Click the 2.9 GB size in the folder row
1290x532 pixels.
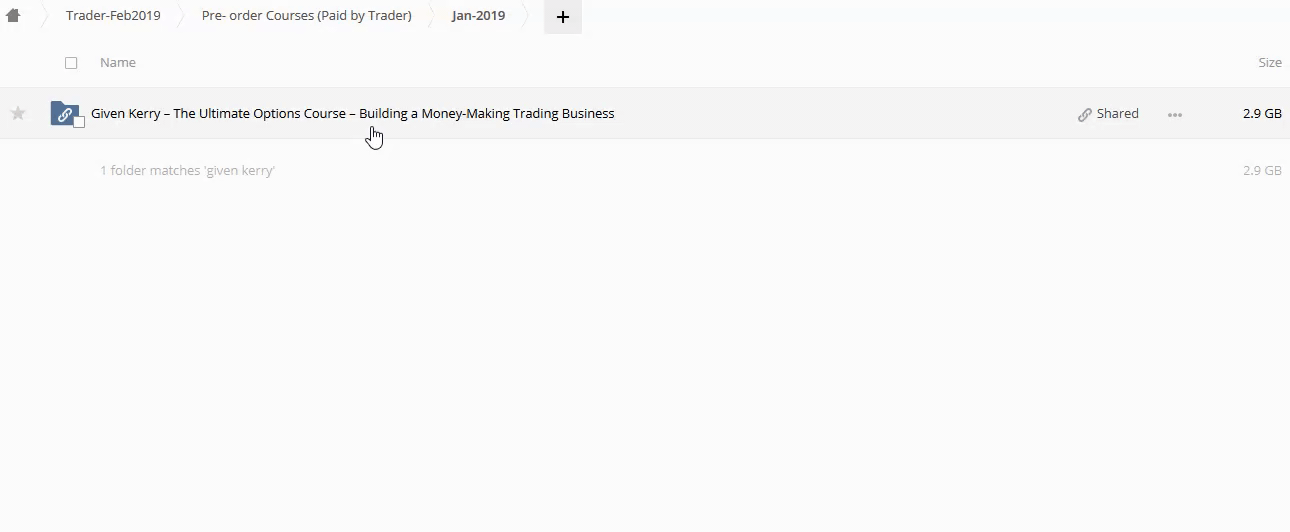[x=1261, y=114]
